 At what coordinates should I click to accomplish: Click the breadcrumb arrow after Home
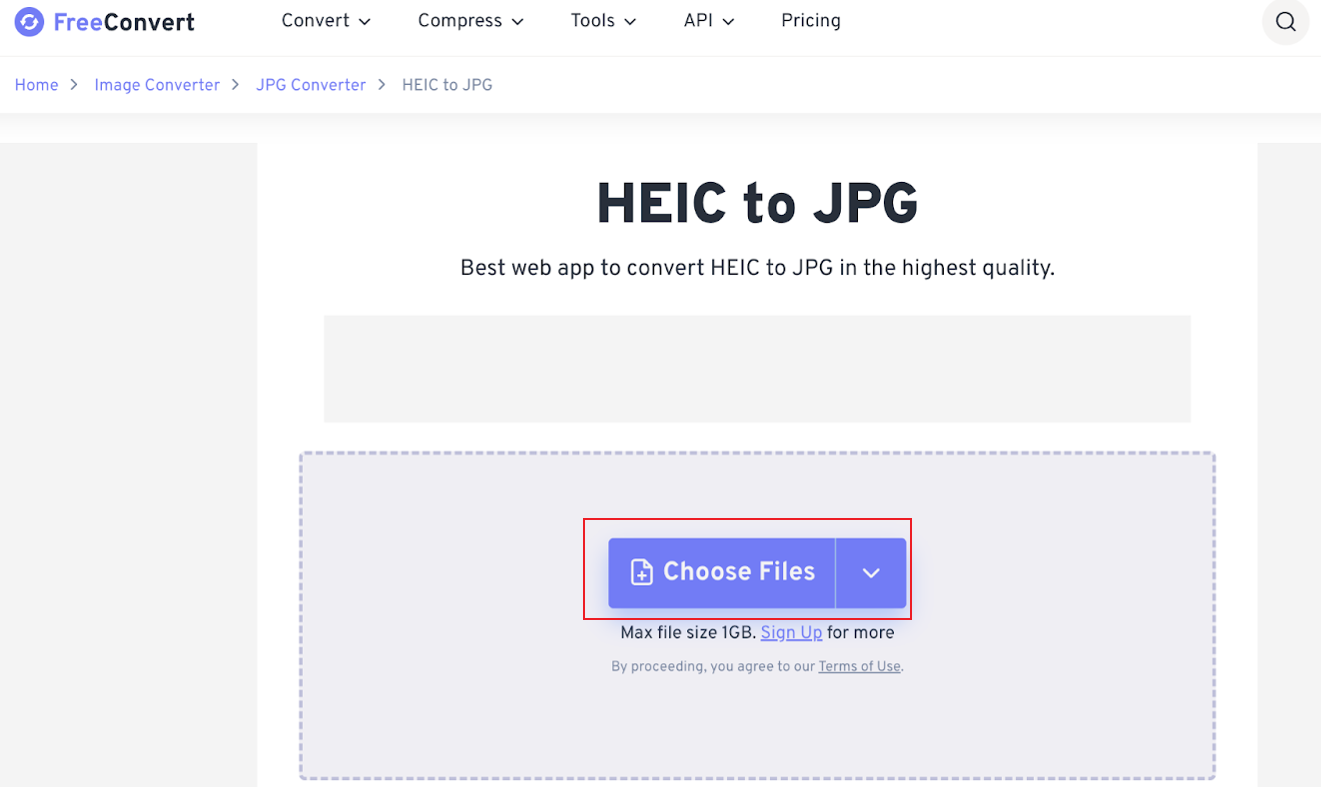click(x=74, y=85)
